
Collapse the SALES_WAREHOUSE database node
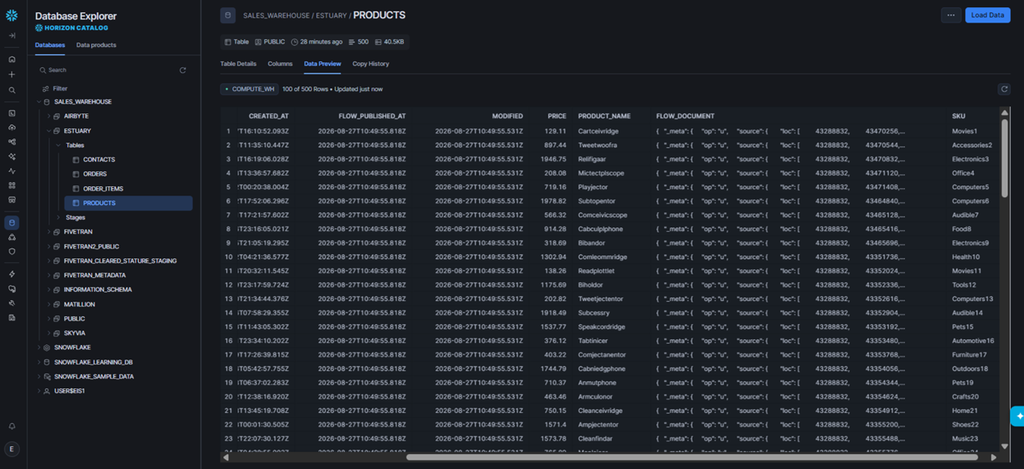click(39, 102)
